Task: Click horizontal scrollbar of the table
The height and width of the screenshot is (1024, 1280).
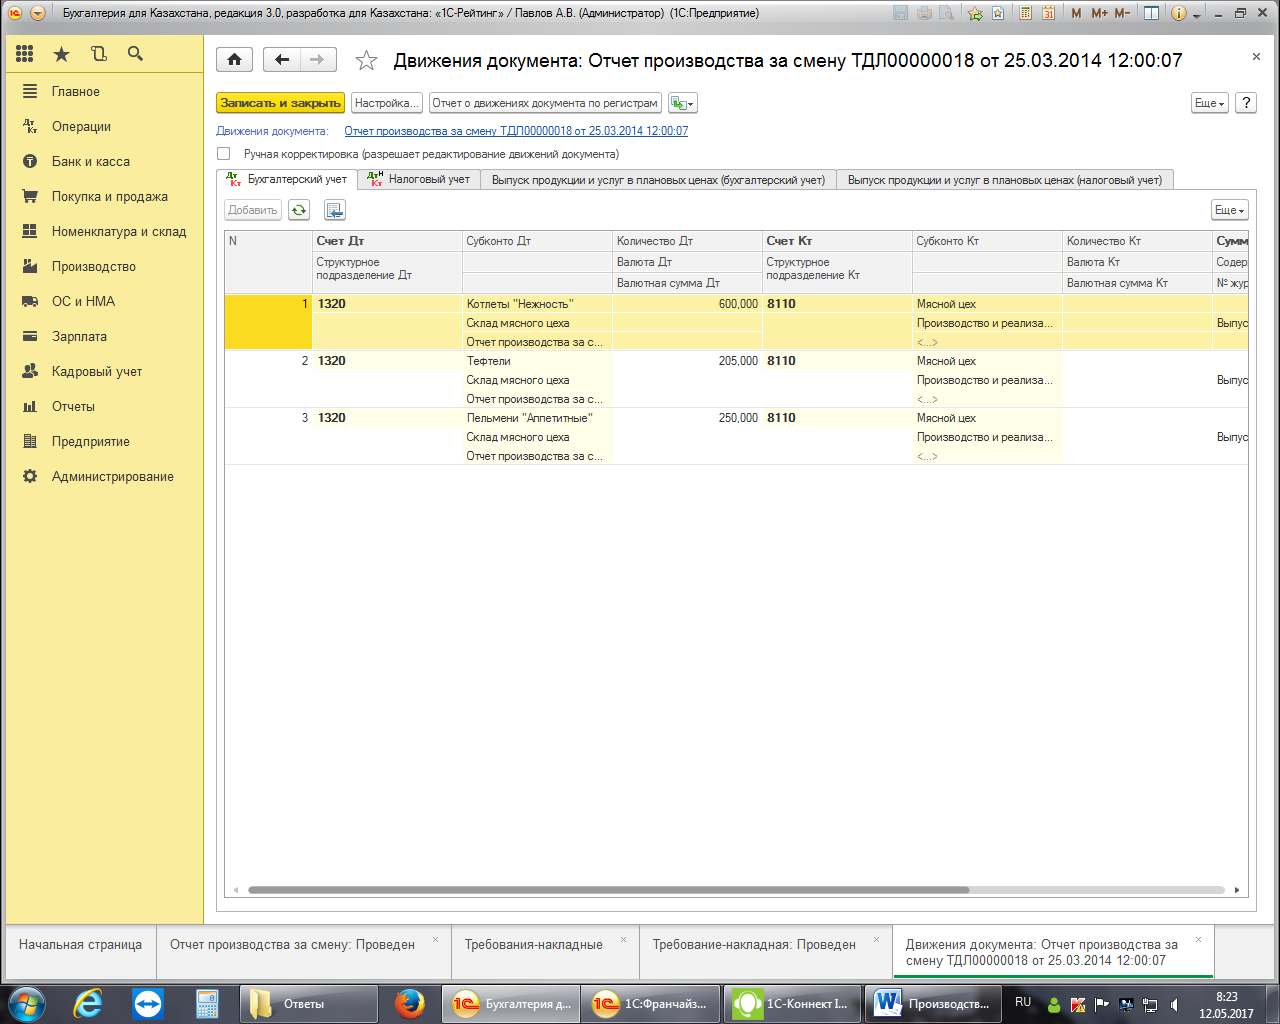Action: point(608,890)
